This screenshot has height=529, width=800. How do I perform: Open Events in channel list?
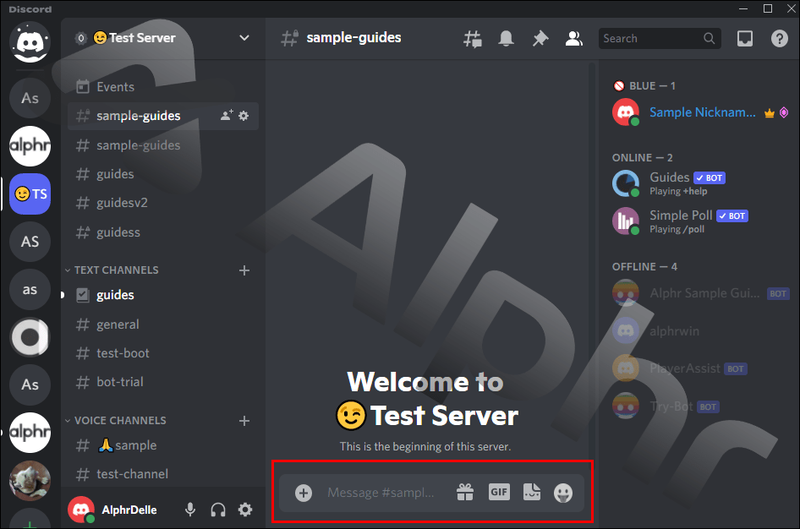point(163,87)
